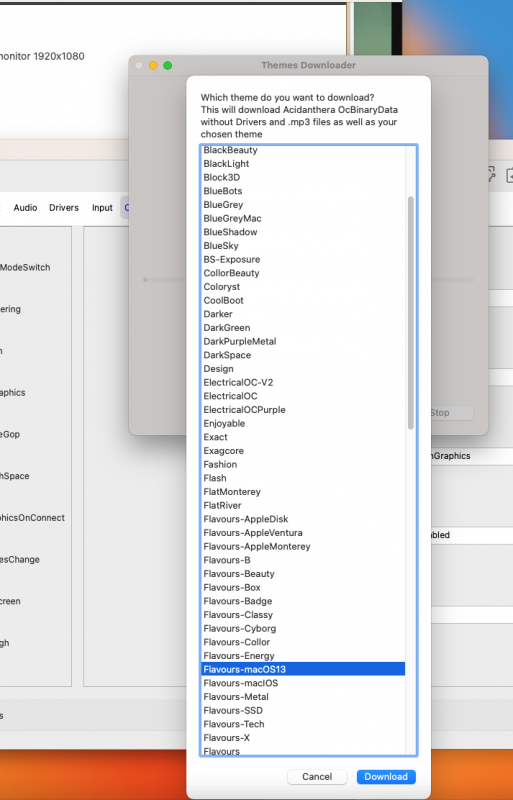The width and height of the screenshot is (513, 800).
Task: Select FlatMonterey theme
Action: tap(303, 492)
